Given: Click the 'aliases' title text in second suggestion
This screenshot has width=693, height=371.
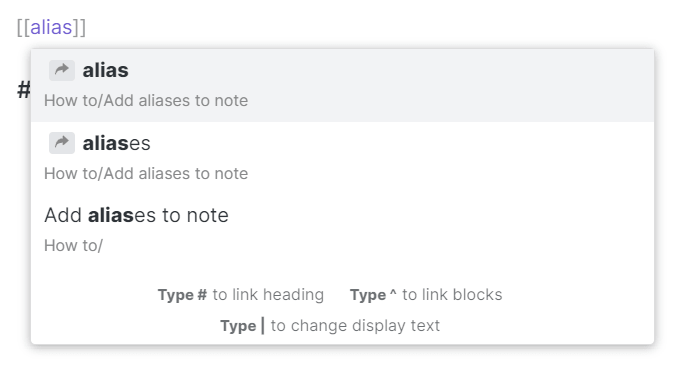Looking at the screenshot, I should pyautogui.click(x=117, y=143).
